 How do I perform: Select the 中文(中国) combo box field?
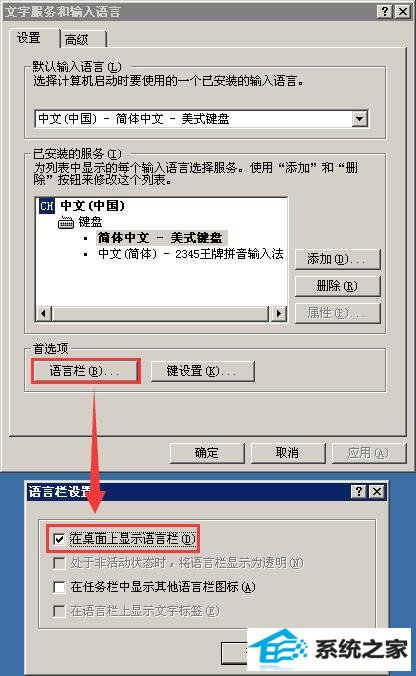point(201,119)
